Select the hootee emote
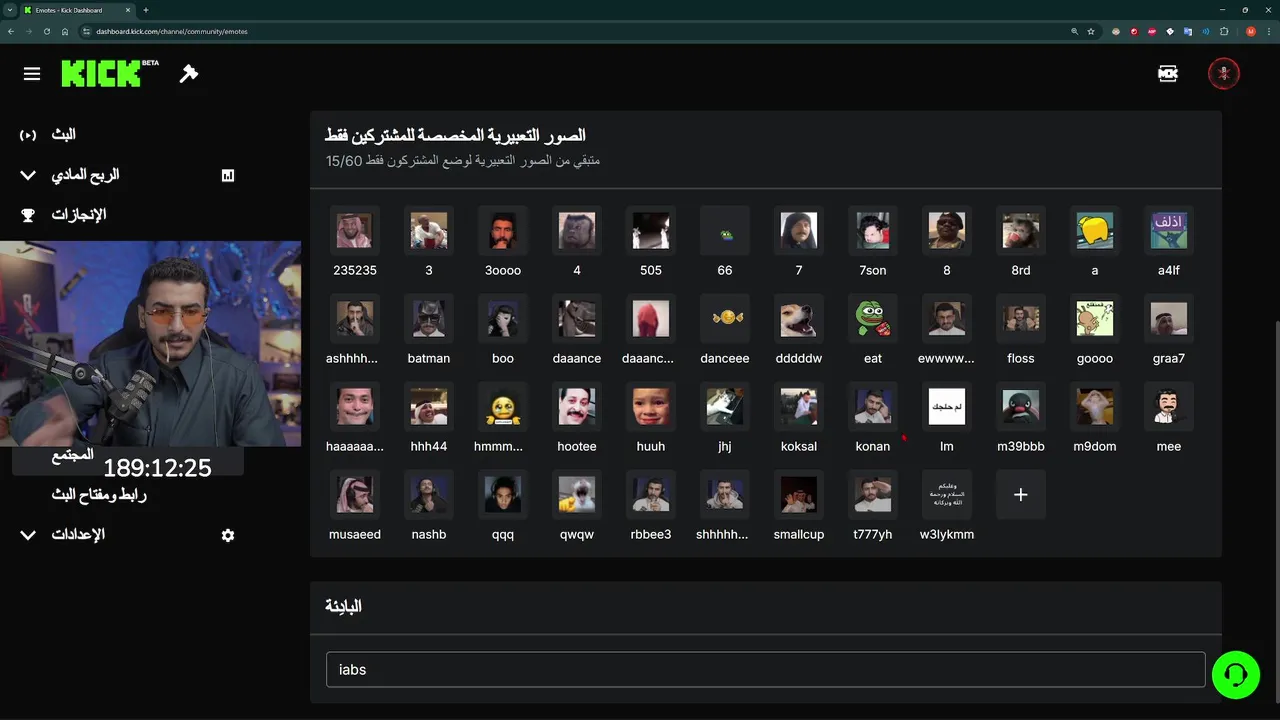Image resolution: width=1280 pixels, height=720 pixels. (577, 407)
